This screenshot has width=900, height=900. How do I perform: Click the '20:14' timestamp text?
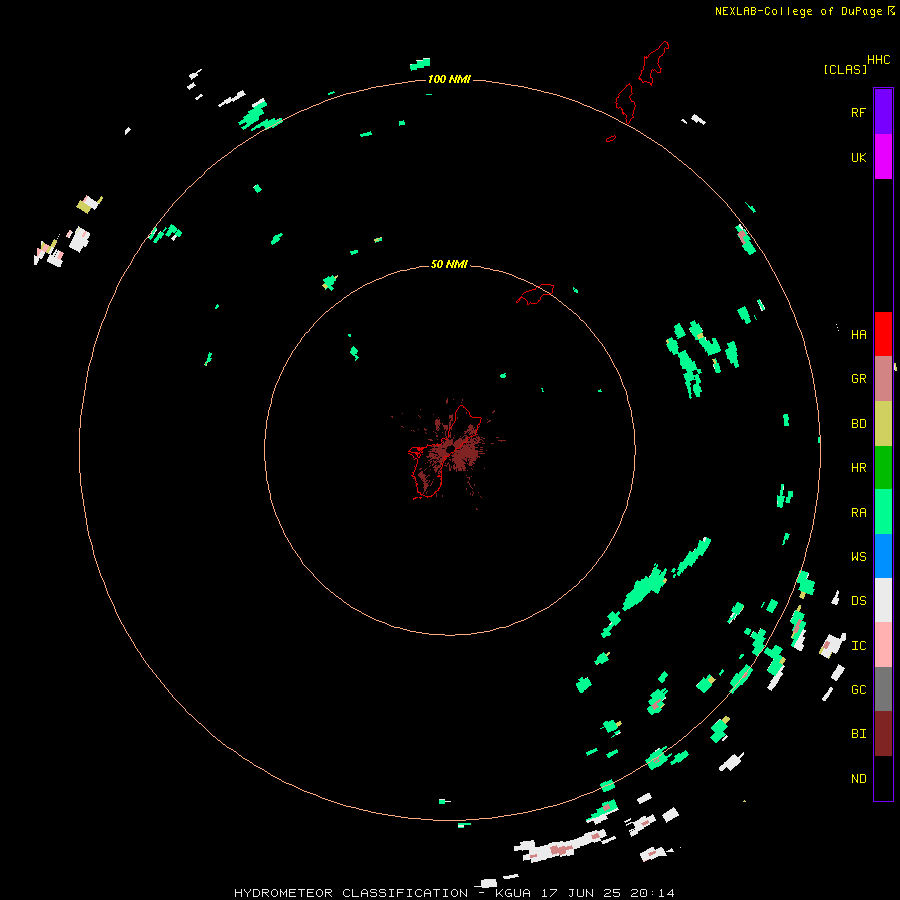coord(652,893)
